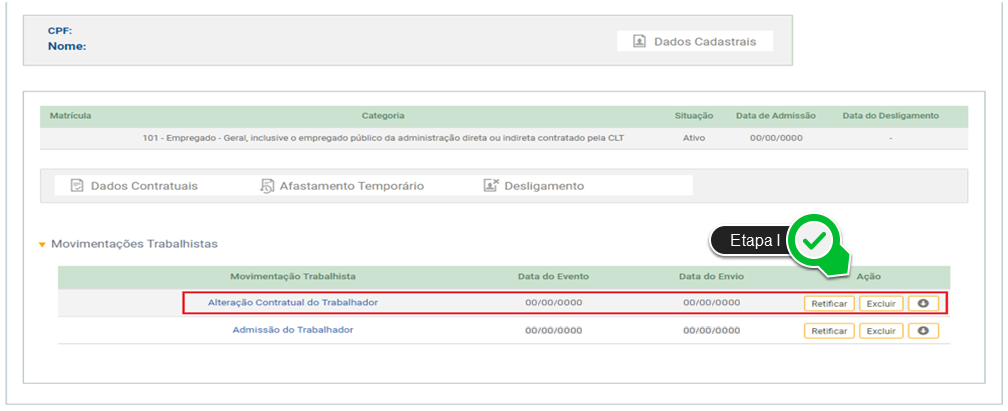Click the green checkmark Etapa I badge
Image resolution: width=1008 pixels, height=411 pixels.
(x=816, y=241)
